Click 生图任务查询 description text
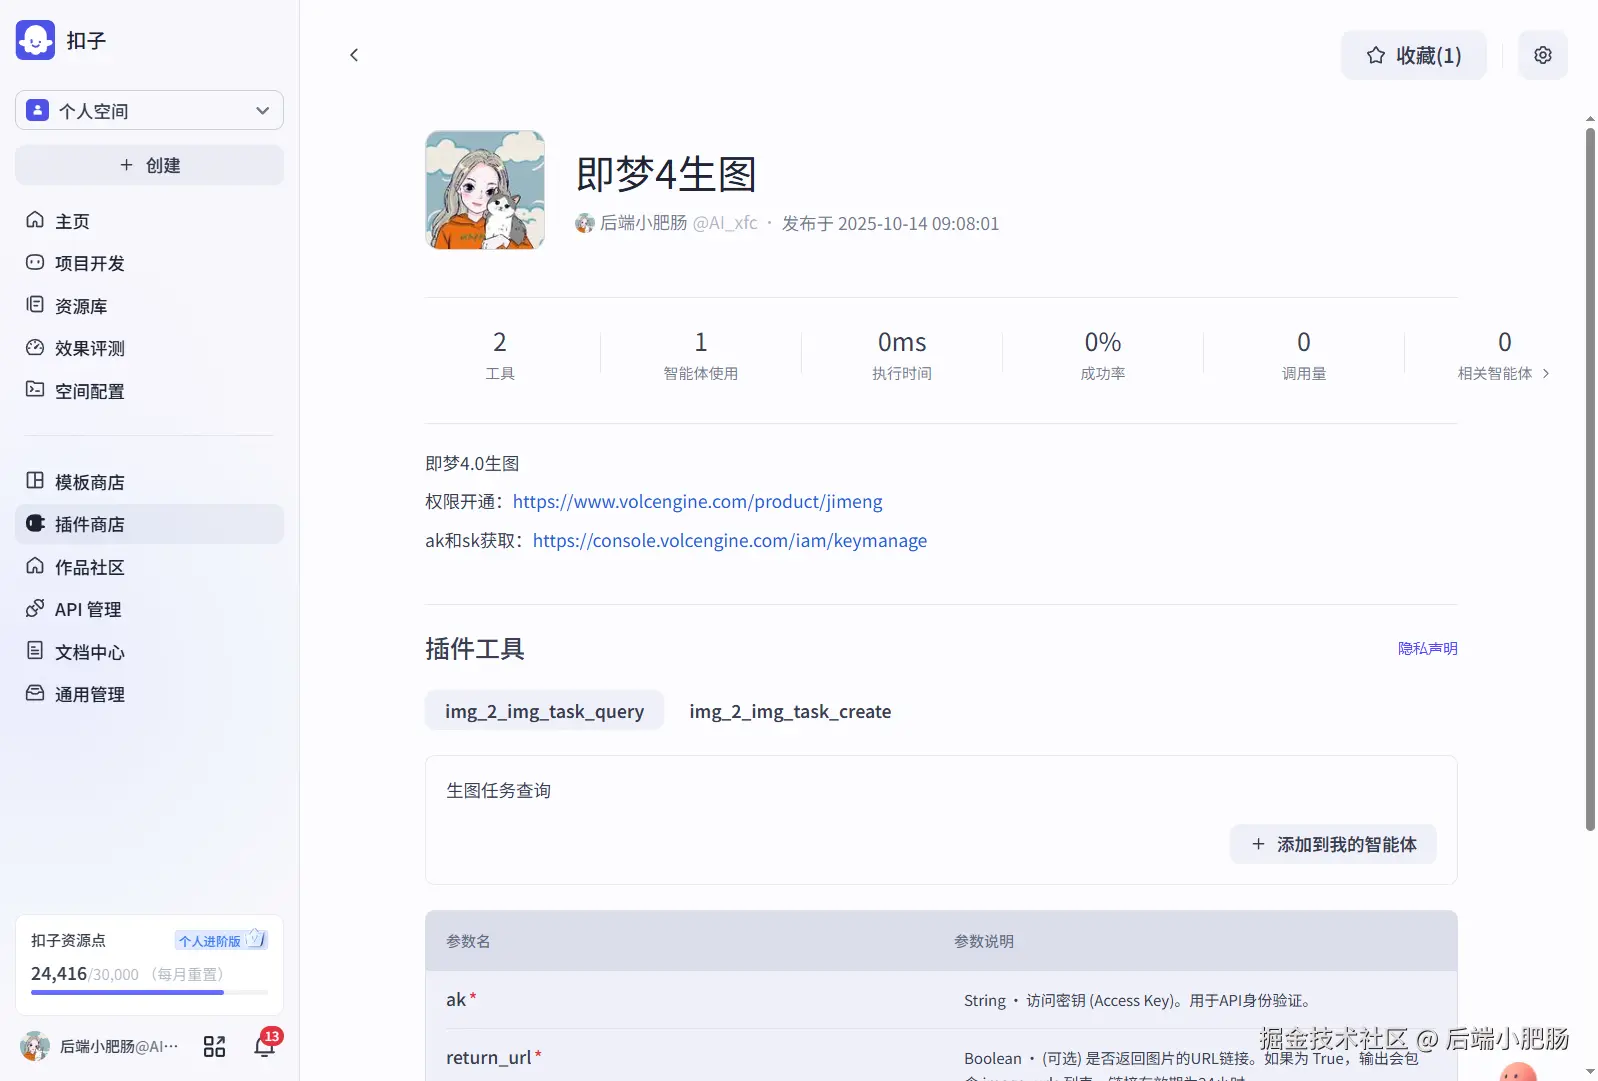 click(x=498, y=790)
